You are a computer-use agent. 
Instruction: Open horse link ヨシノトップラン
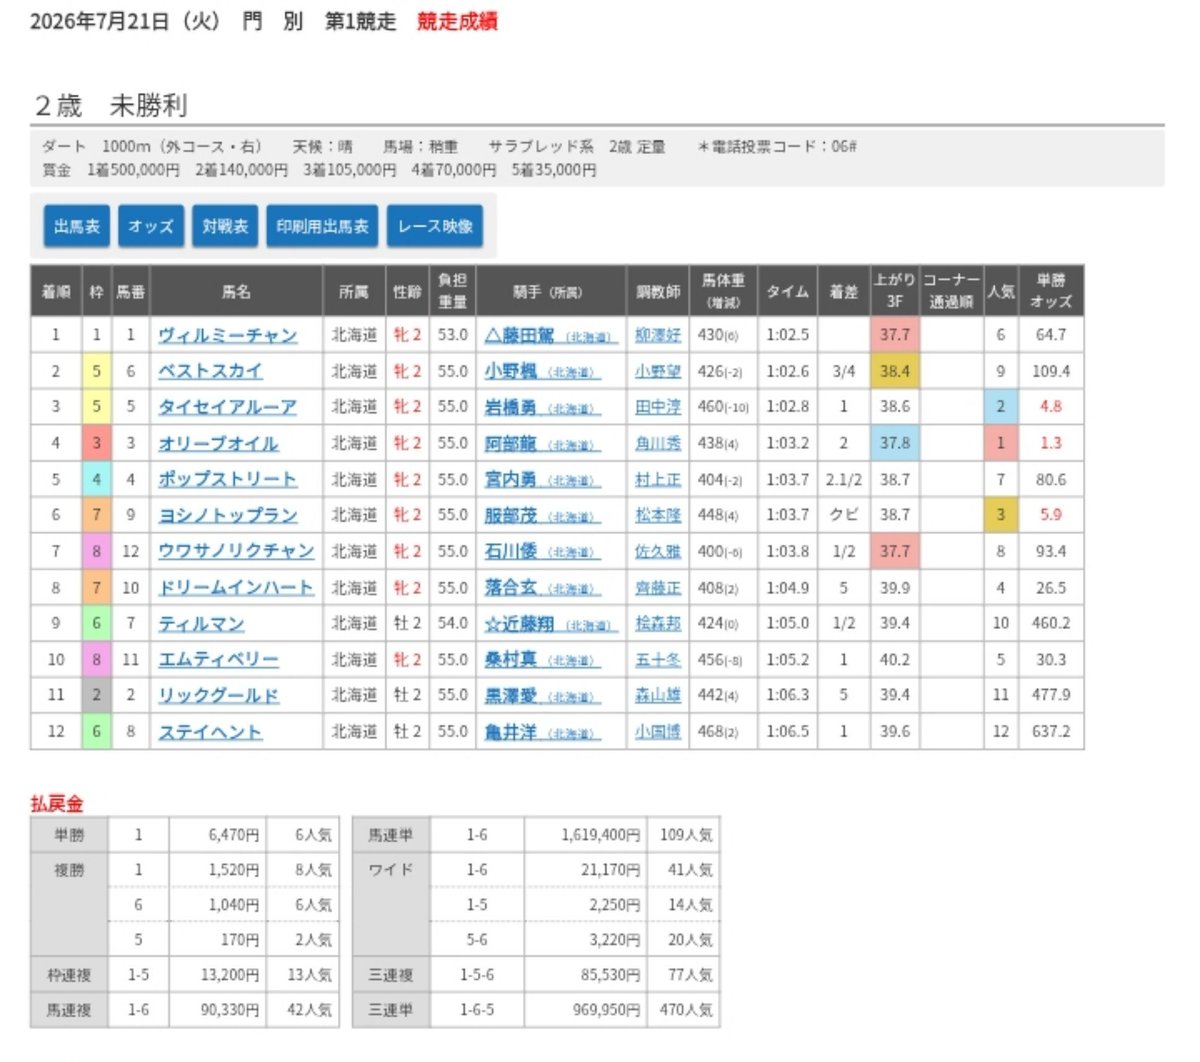228,515
